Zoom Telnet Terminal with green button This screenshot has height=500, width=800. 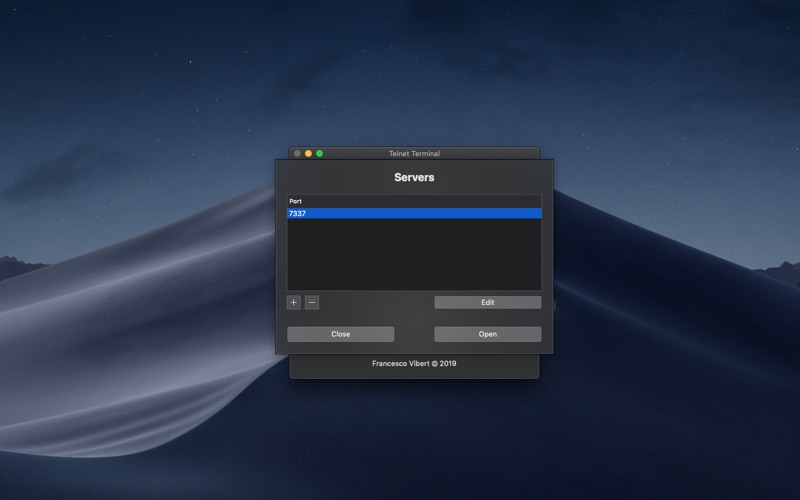click(319, 153)
